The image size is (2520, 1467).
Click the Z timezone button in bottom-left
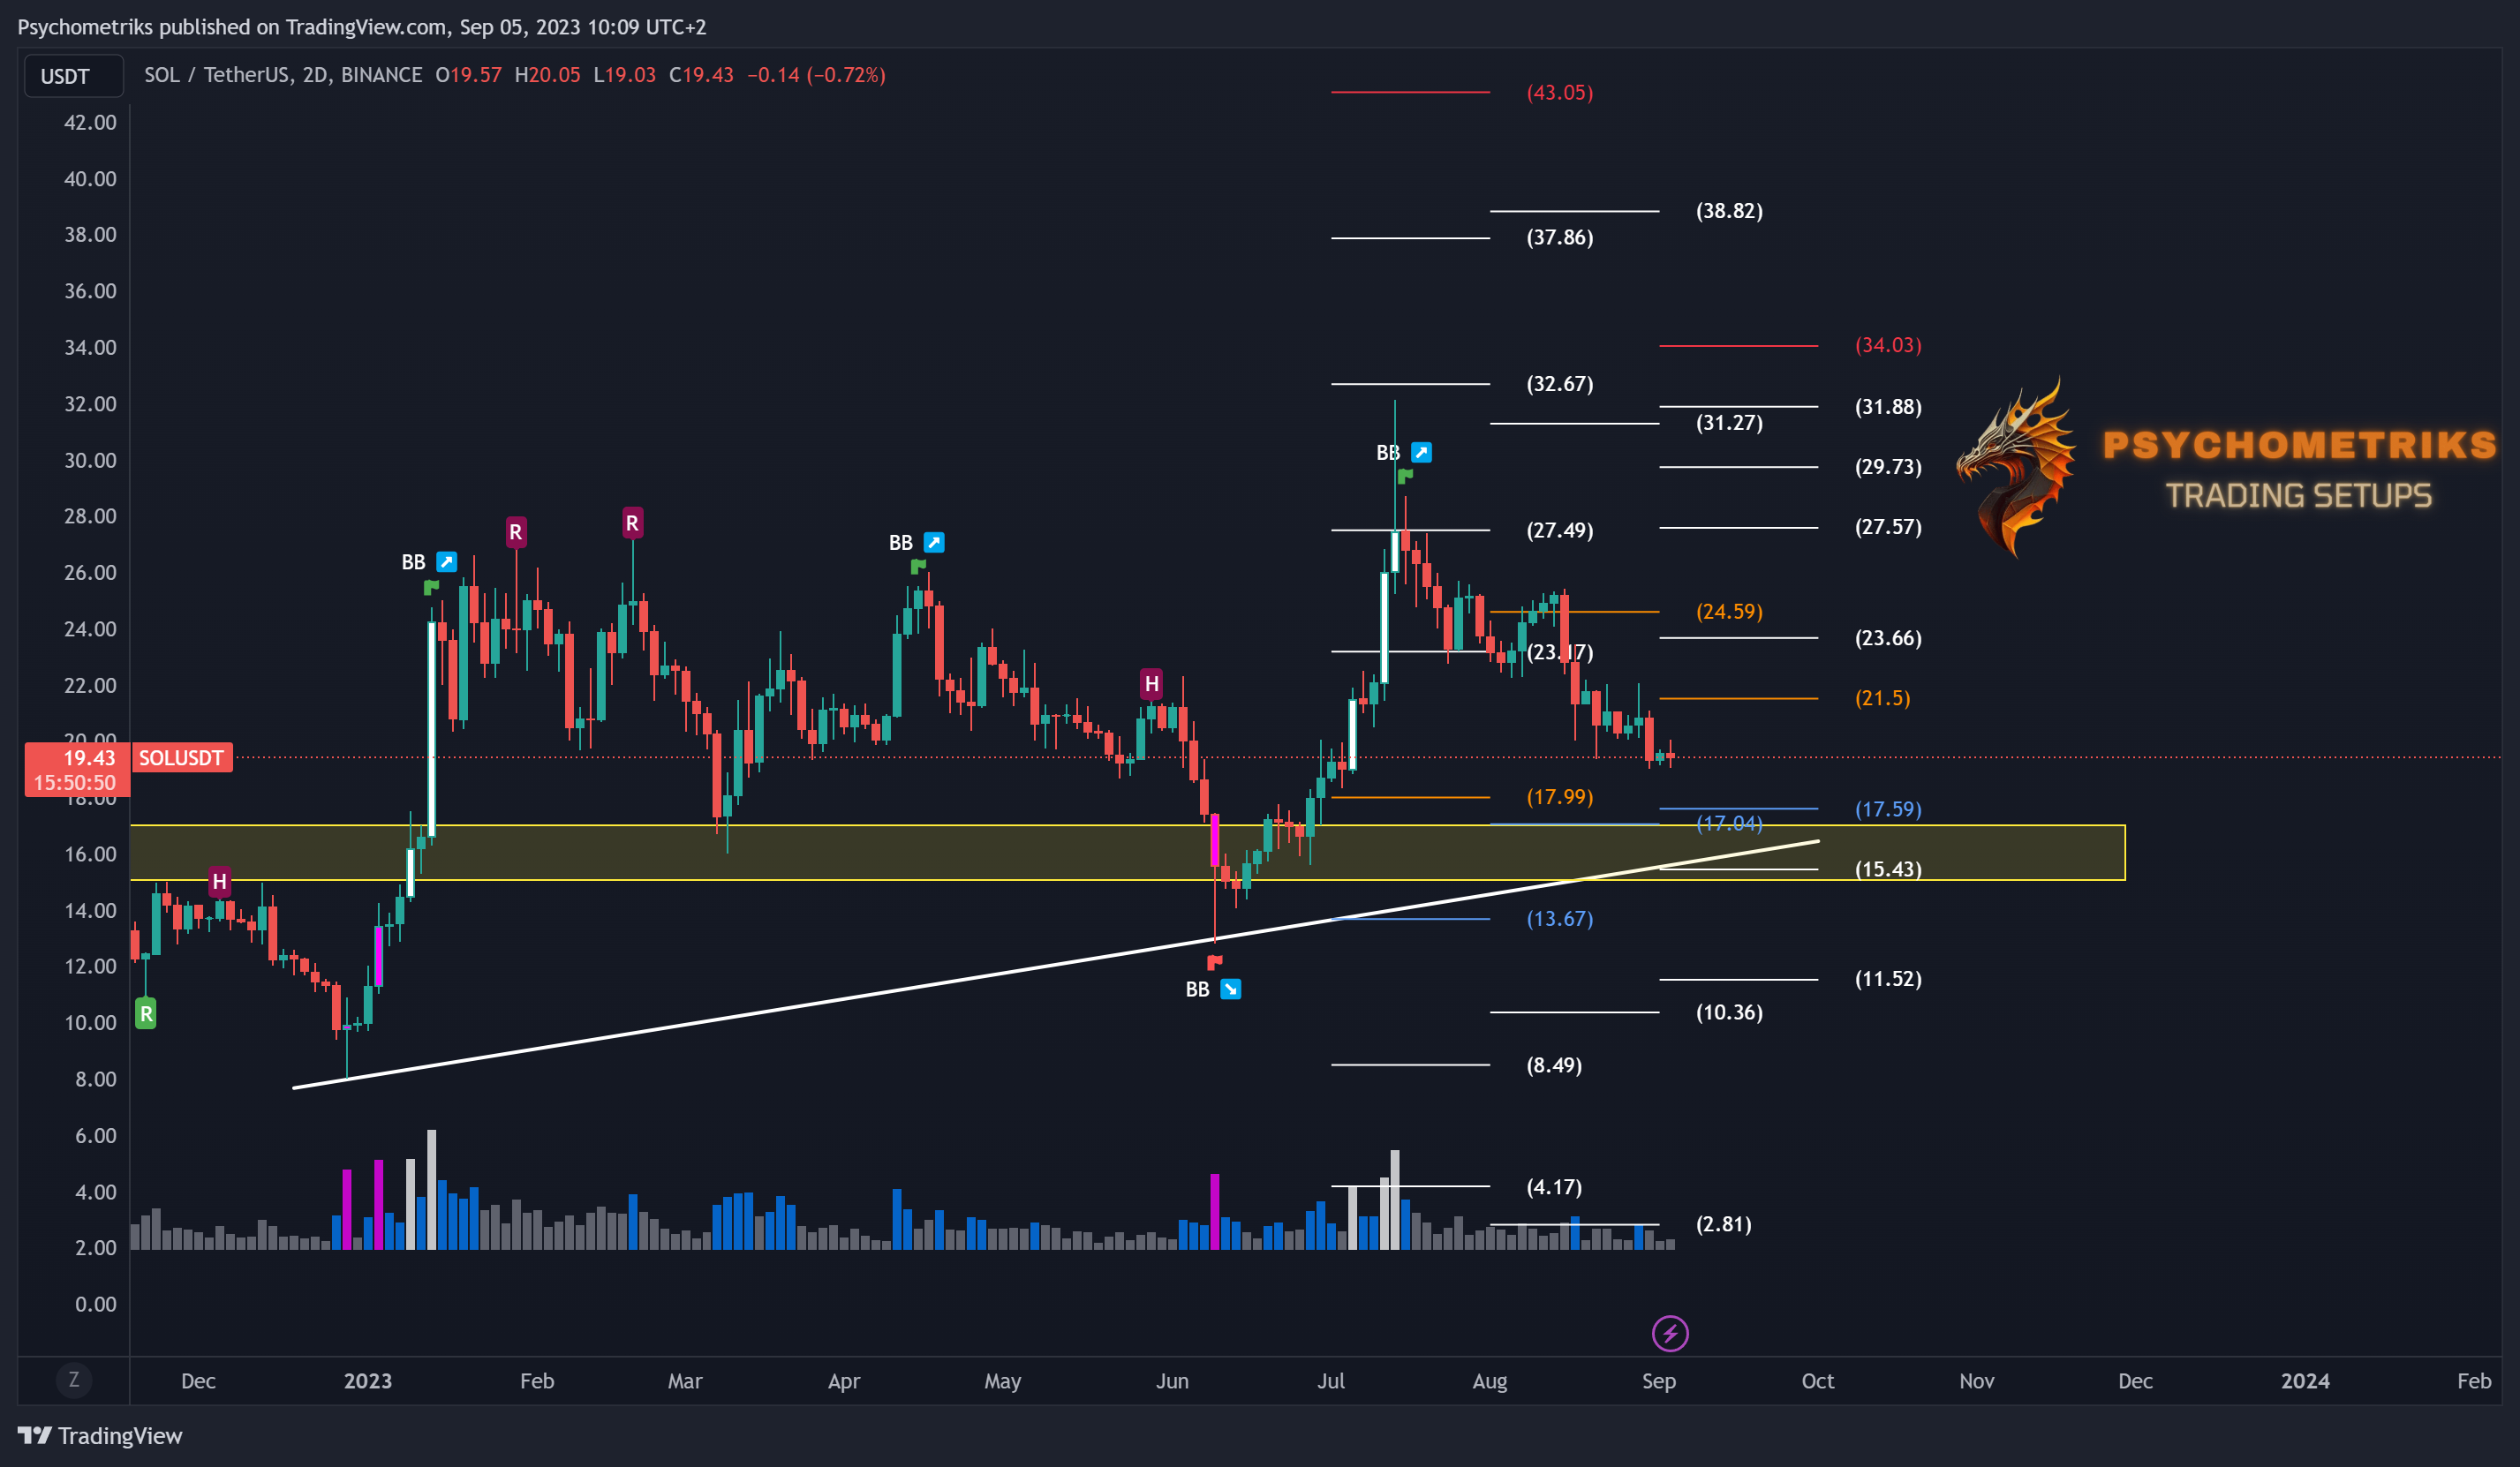pyautogui.click(x=73, y=1380)
